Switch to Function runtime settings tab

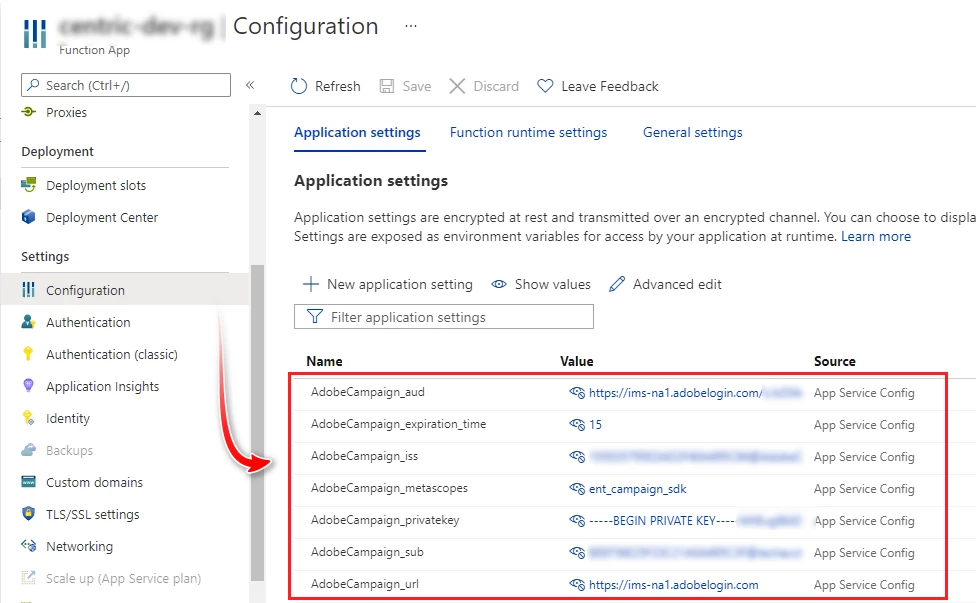pyautogui.click(x=528, y=133)
